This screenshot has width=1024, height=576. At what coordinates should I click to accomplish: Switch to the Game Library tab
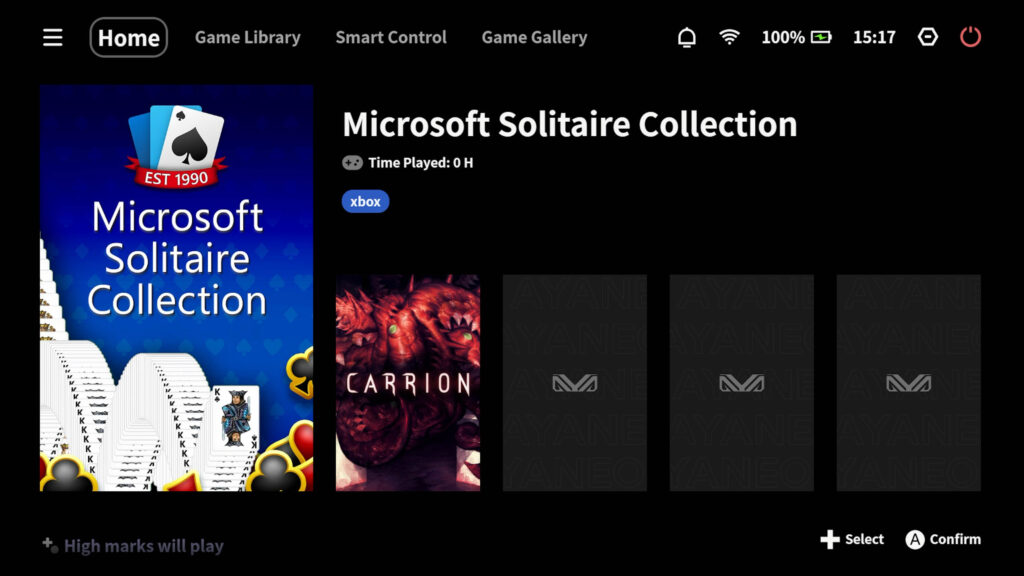point(248,37)
